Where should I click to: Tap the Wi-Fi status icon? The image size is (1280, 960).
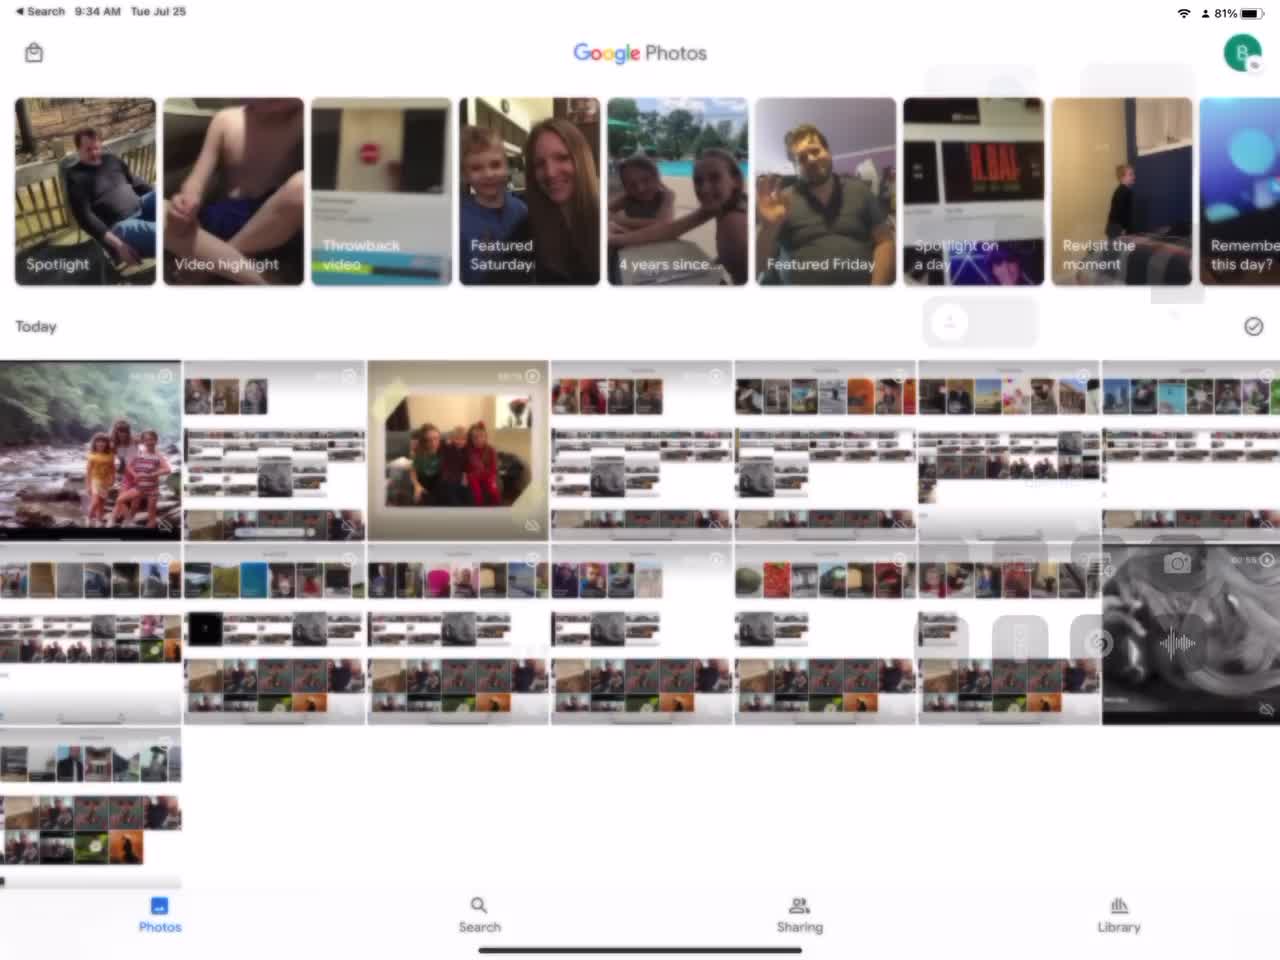(1185, 13)
